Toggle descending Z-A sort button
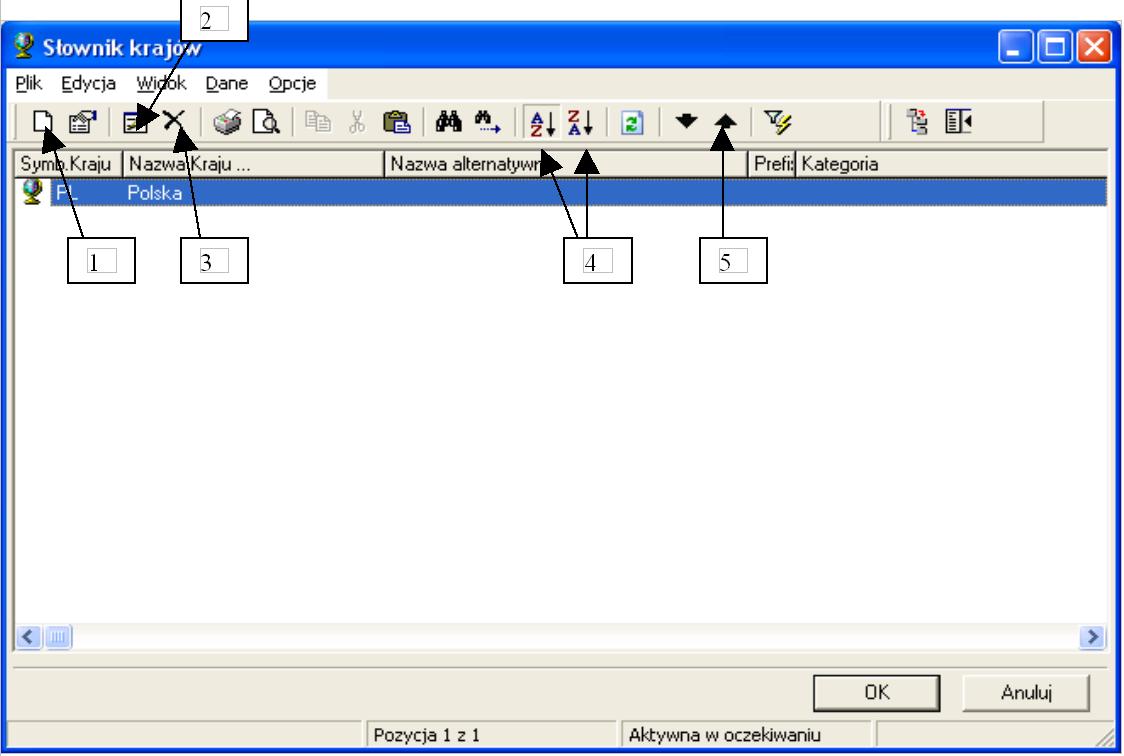Image resolution: width=1124 pixels, height=756 pixels. (580, 123)
